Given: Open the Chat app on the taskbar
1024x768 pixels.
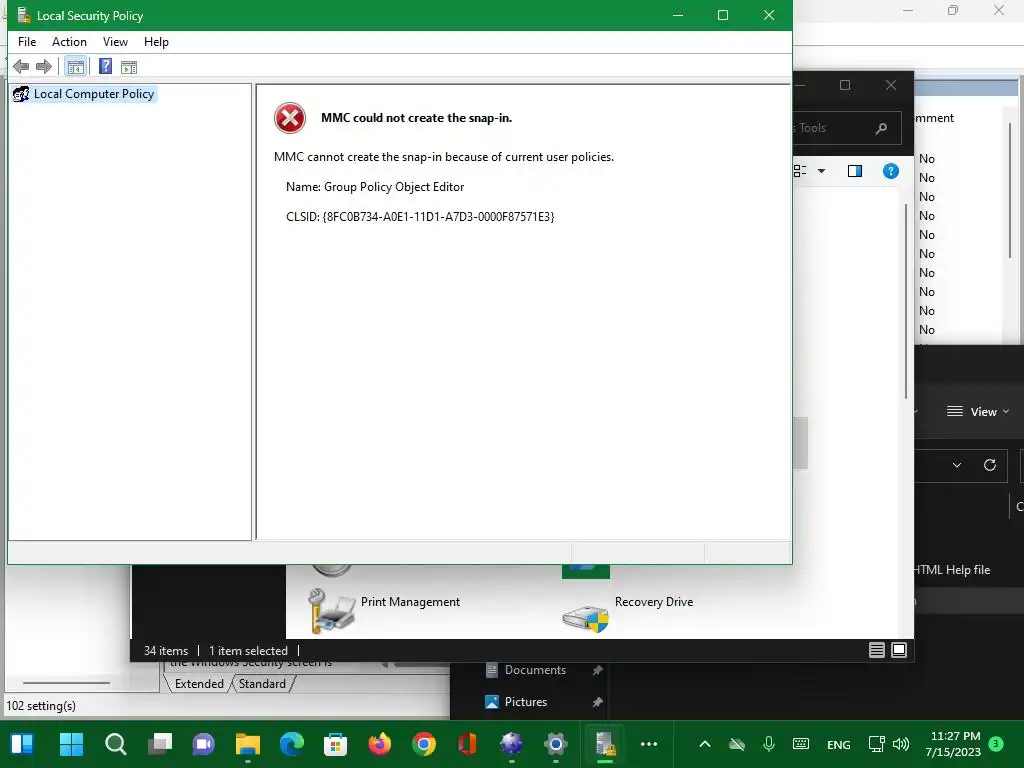Looking at the screenshot, I should click(x=204, y=744).
